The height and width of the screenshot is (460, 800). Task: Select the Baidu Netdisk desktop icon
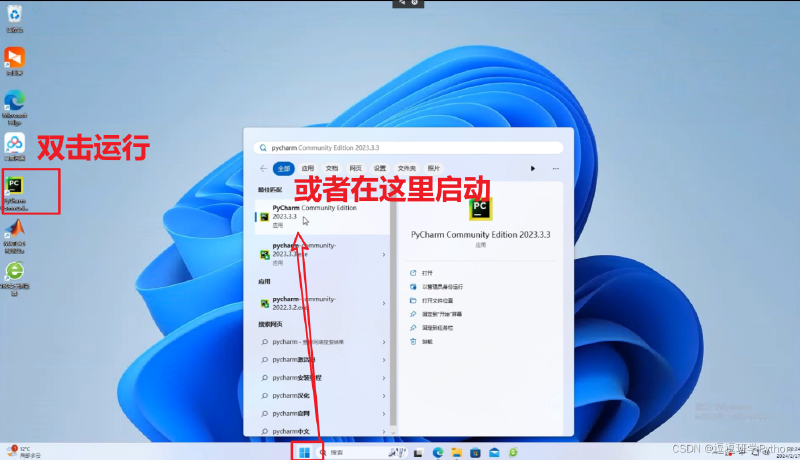coord(14,147)
